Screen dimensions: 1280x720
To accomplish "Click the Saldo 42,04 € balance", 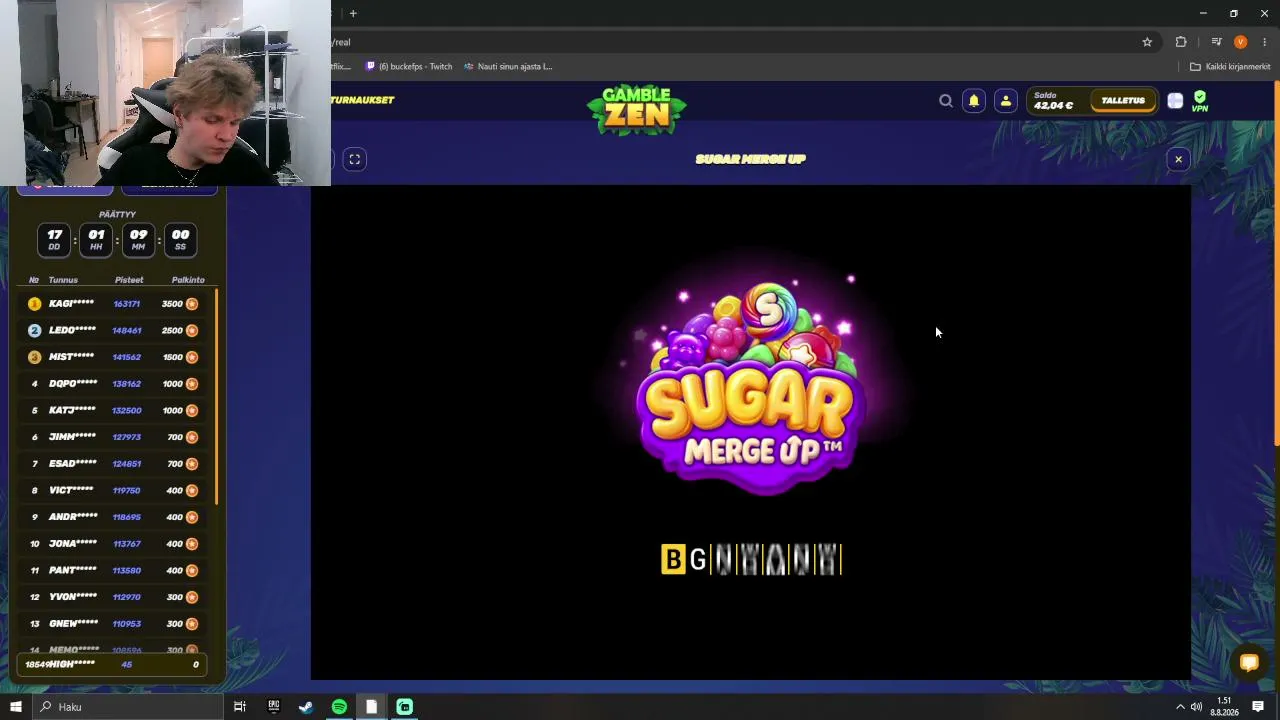I will pos(1054,101).
